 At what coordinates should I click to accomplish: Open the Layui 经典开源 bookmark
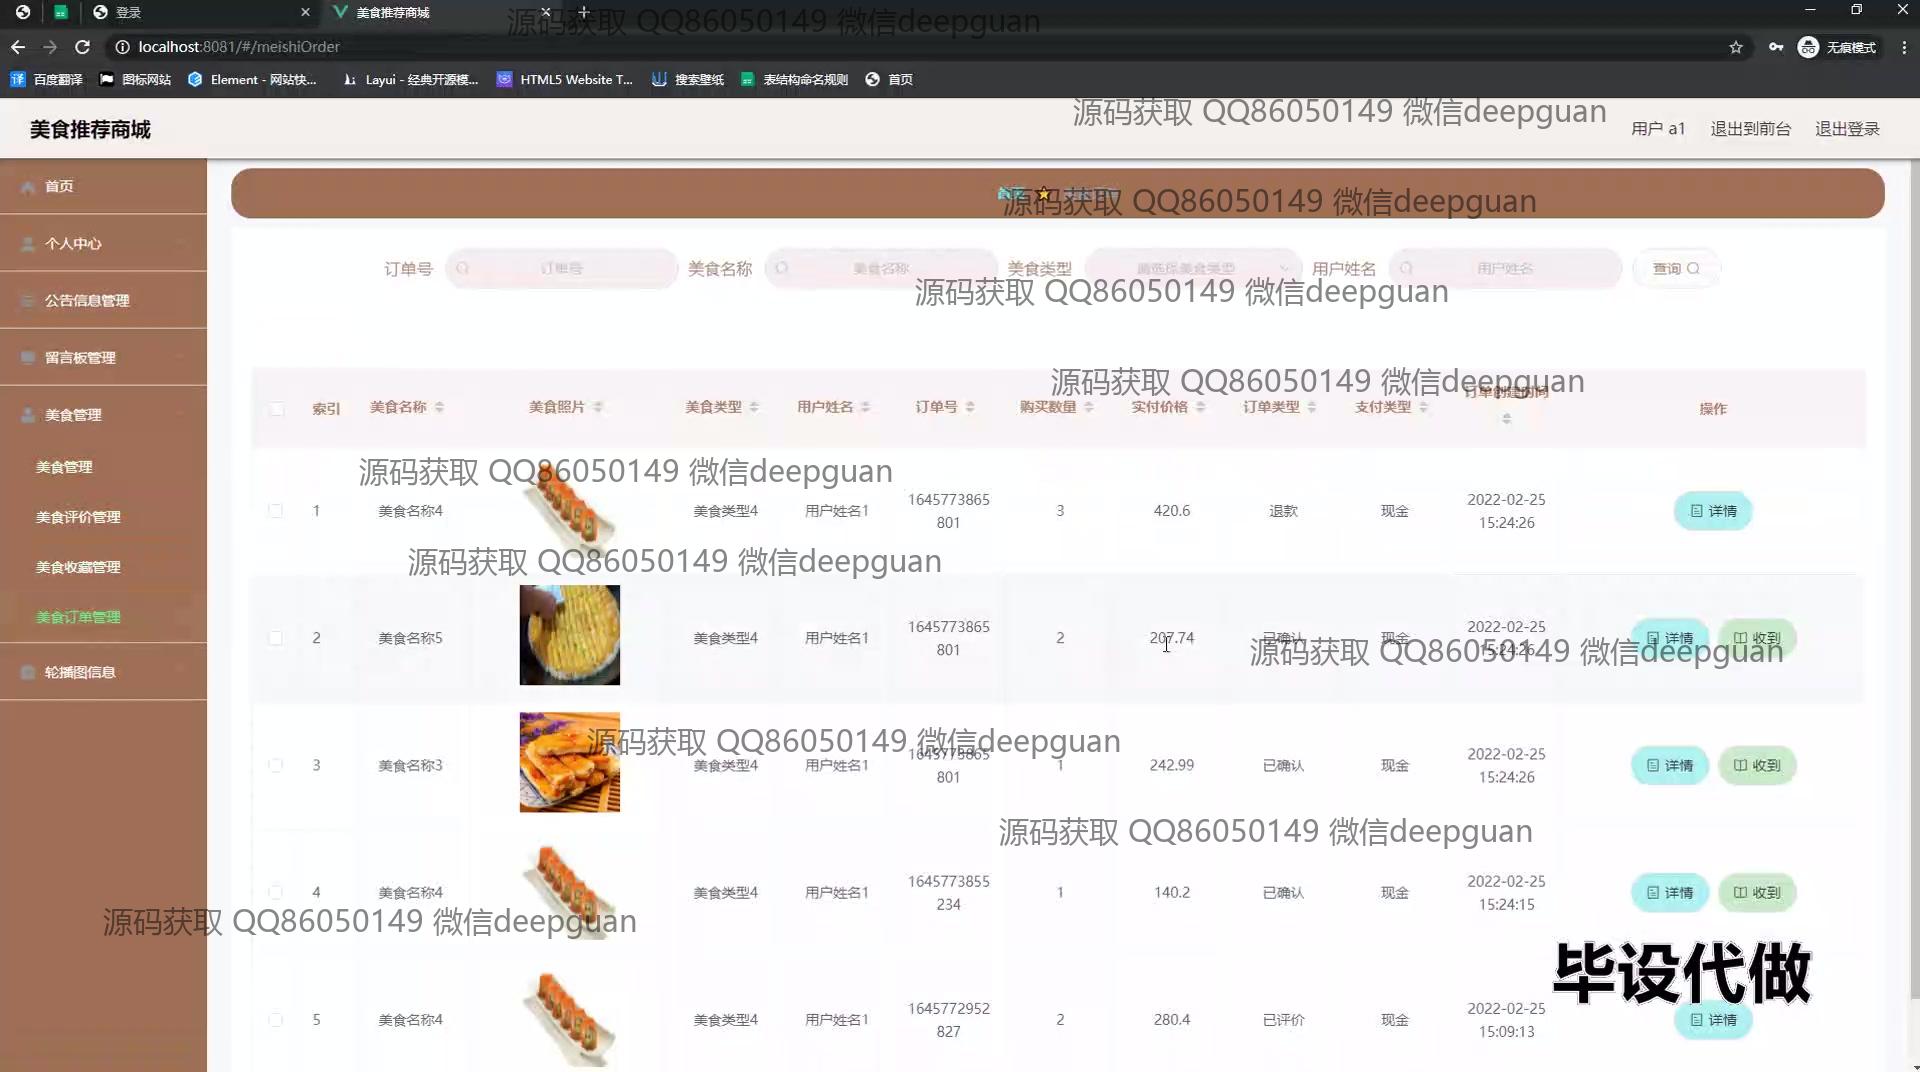tap(410, 80)
